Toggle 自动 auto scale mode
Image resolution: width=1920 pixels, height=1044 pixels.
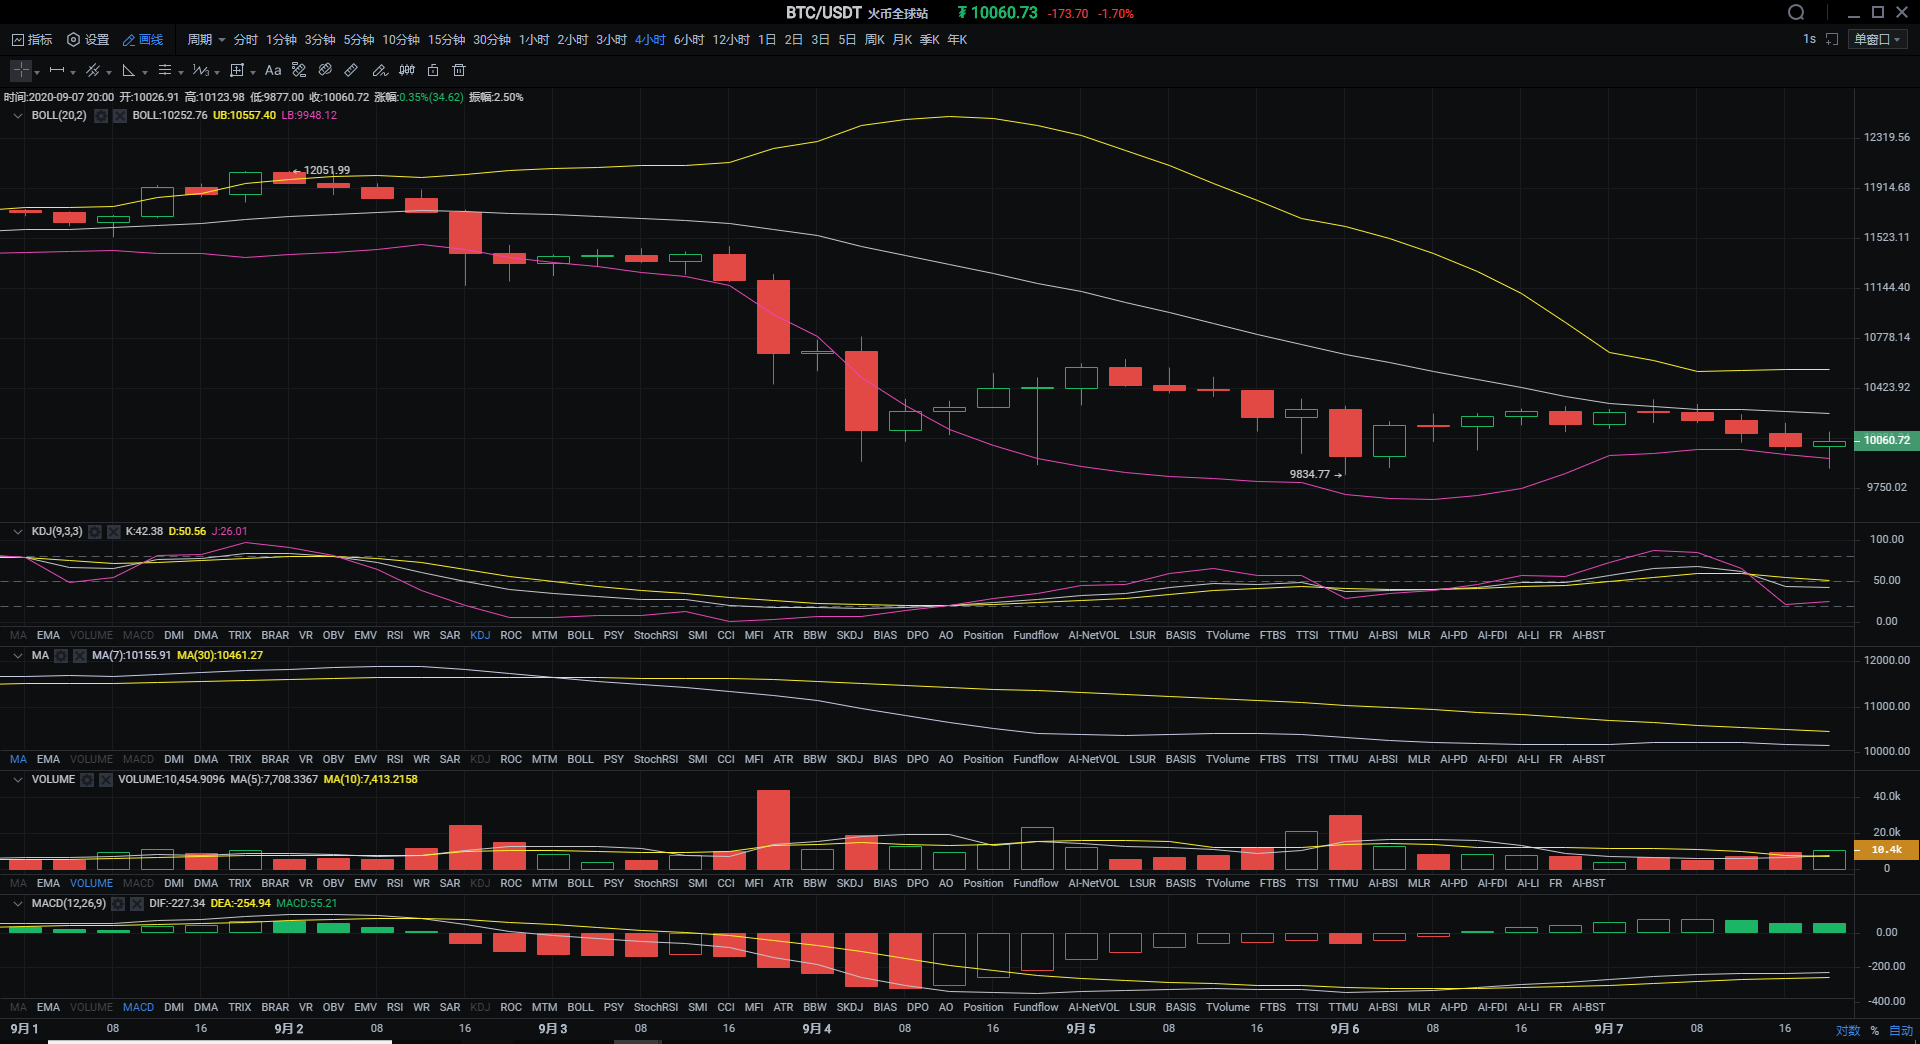(x=1901, y=1030)
